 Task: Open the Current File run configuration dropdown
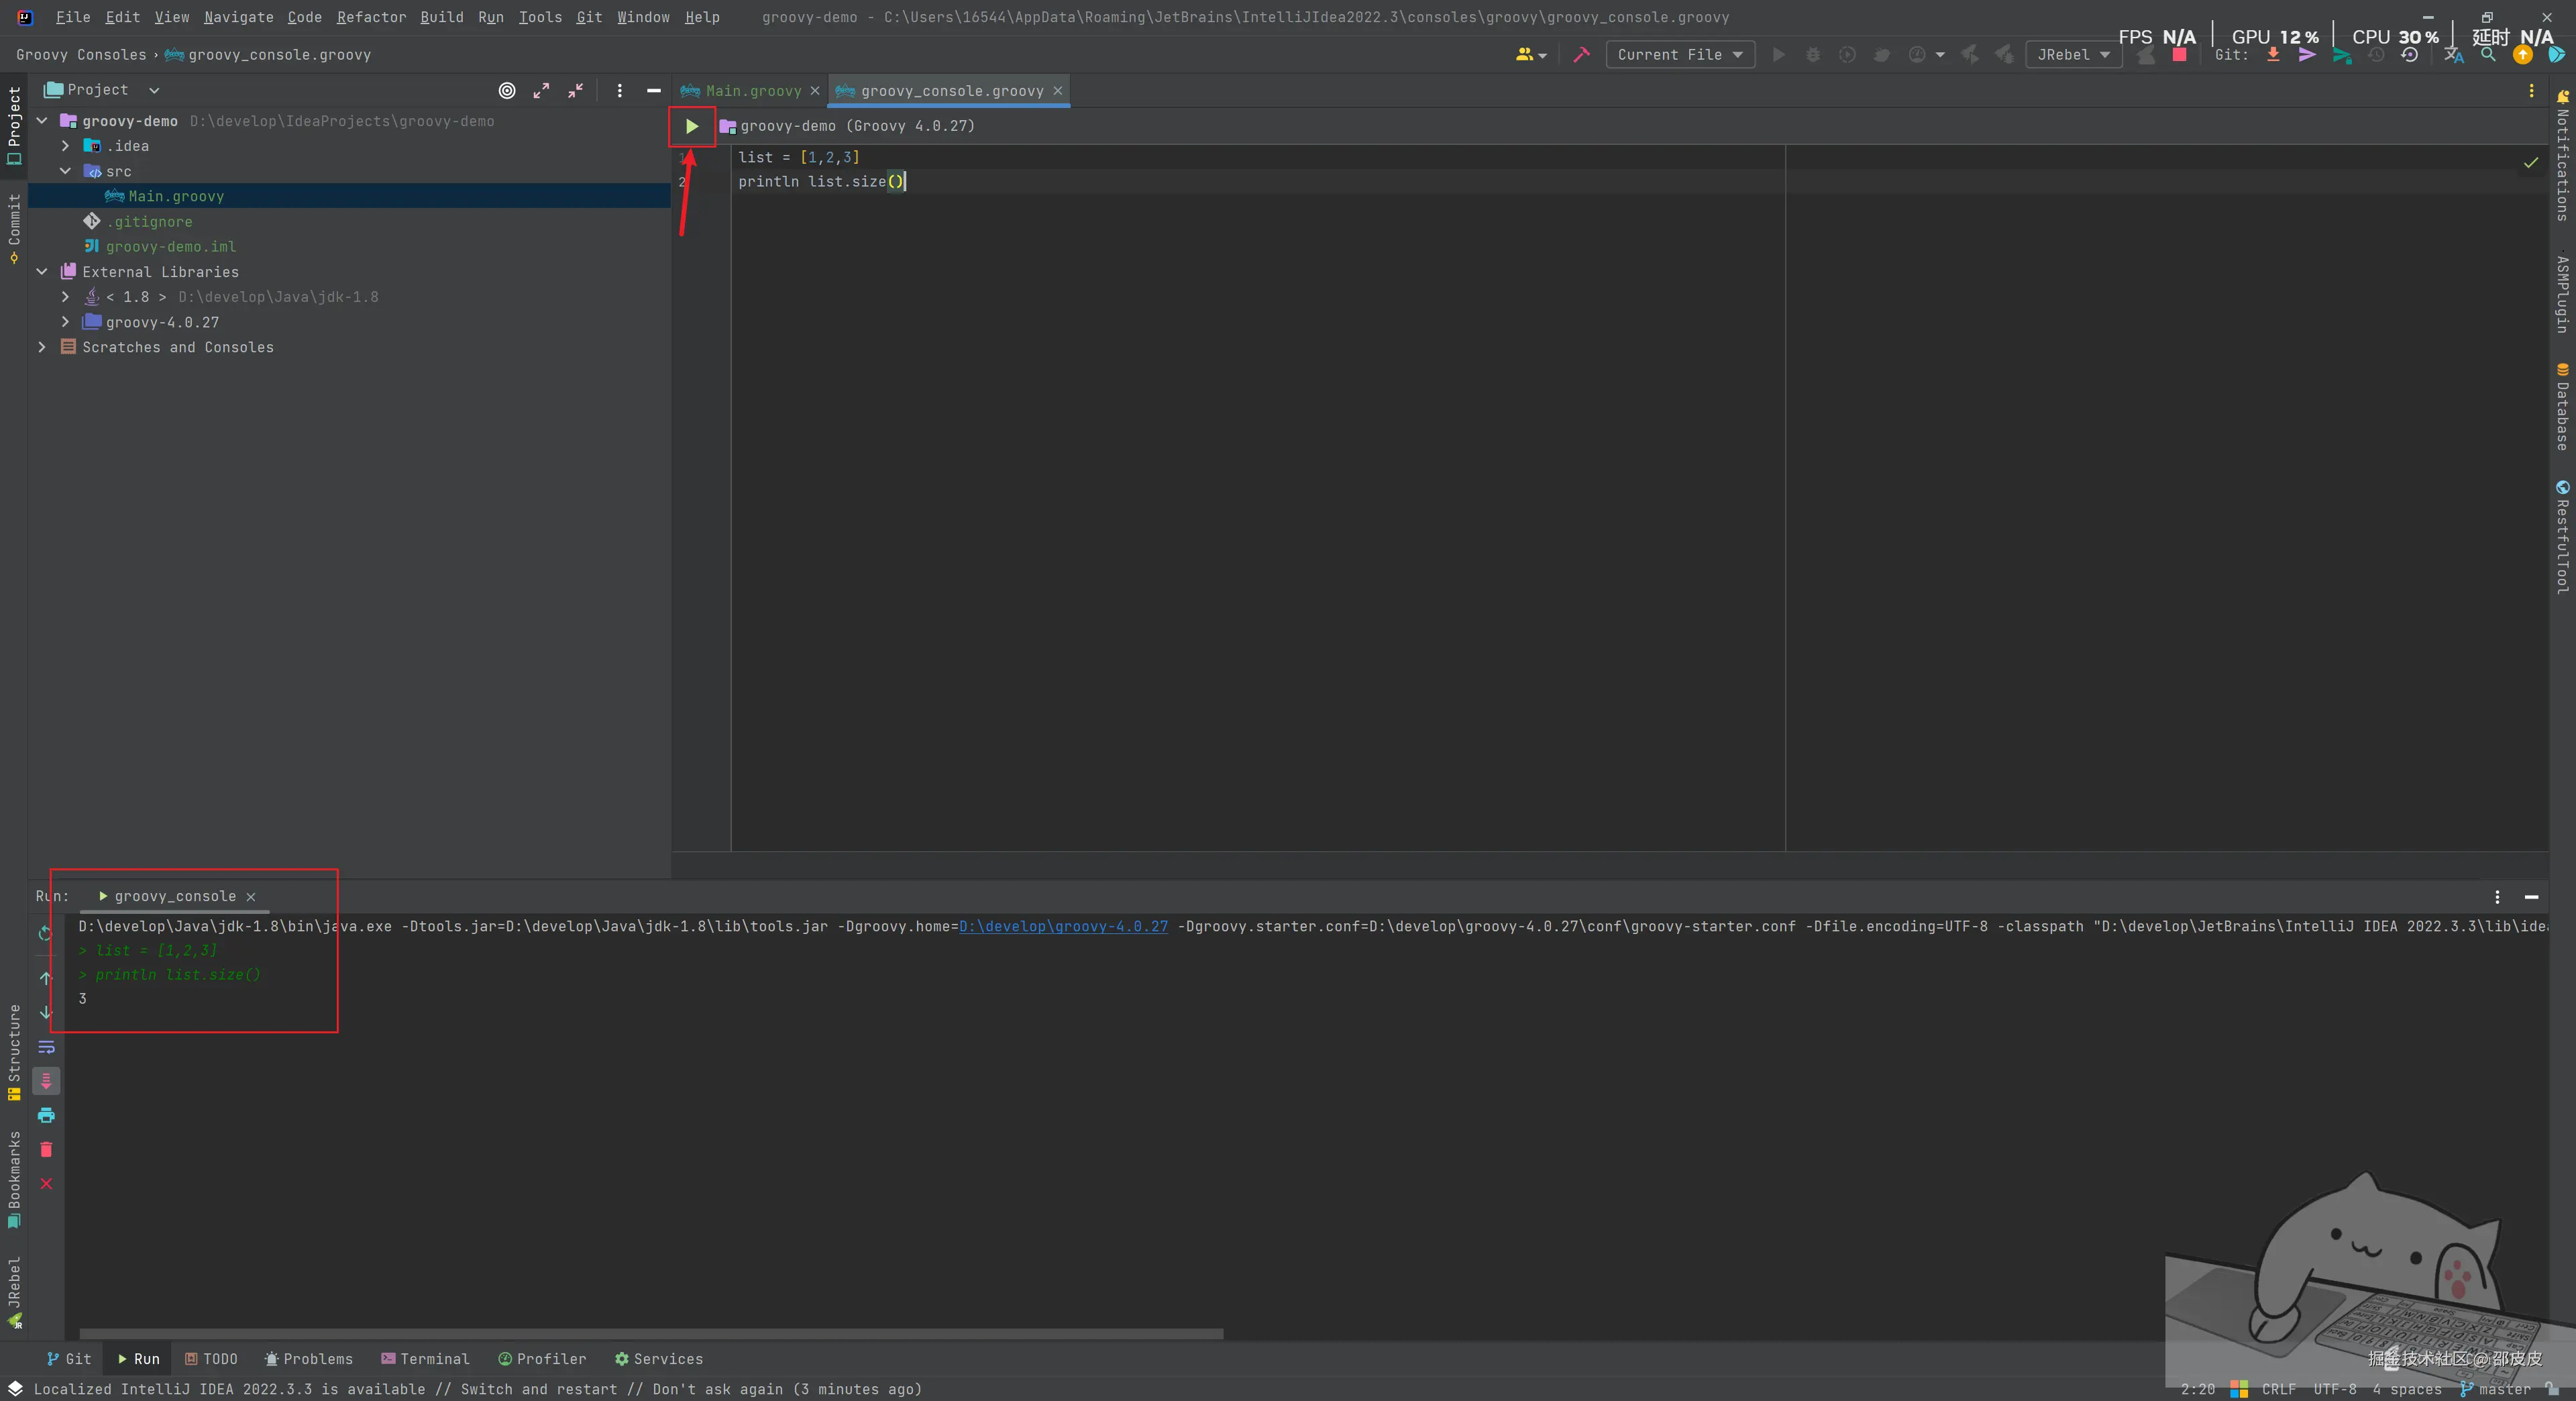[1679, 55]
